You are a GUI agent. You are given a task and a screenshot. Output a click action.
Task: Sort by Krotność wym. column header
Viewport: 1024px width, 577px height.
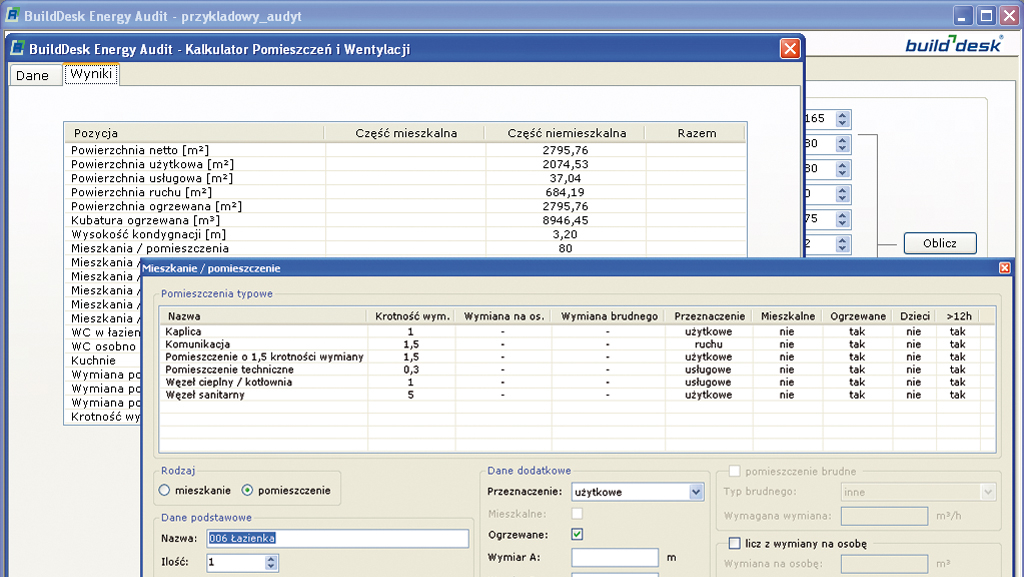(411, 316)
